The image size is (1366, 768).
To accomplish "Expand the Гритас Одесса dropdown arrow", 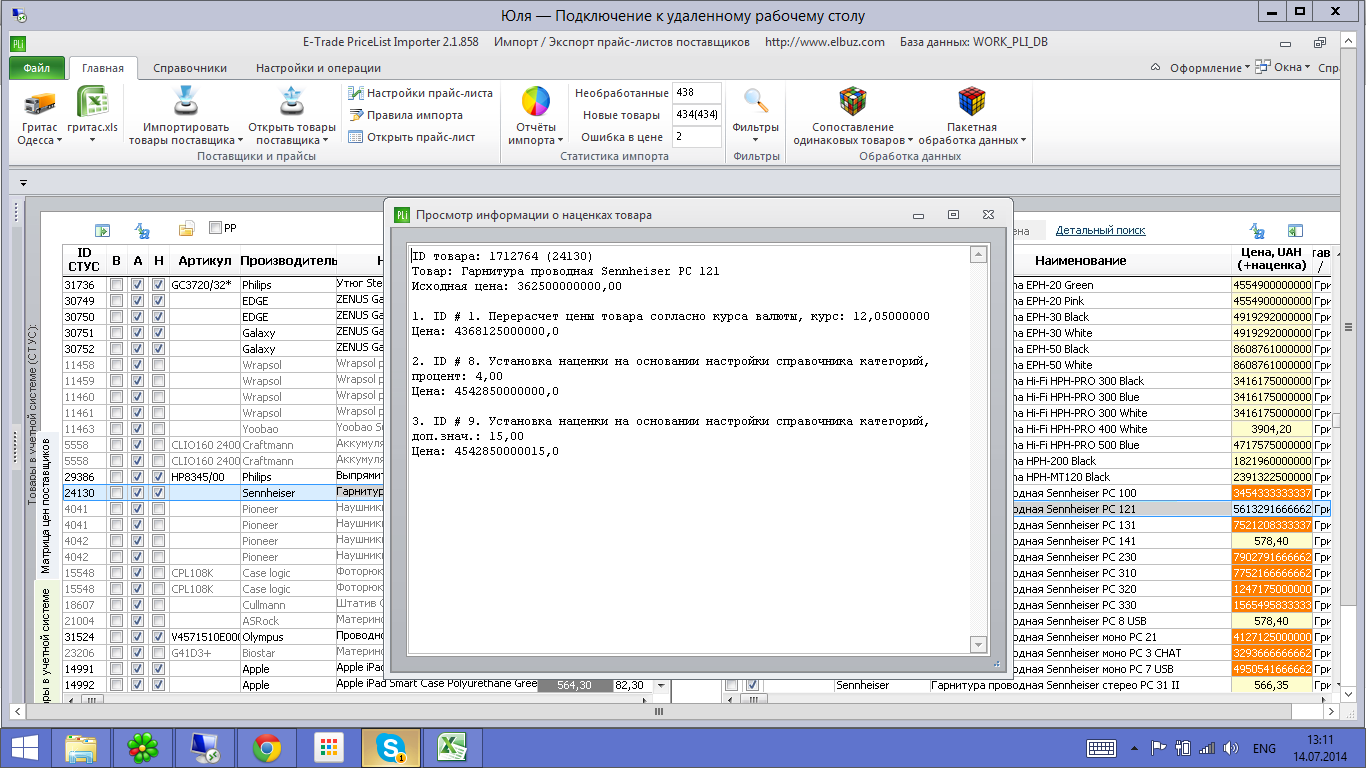I will pos(59,141).
